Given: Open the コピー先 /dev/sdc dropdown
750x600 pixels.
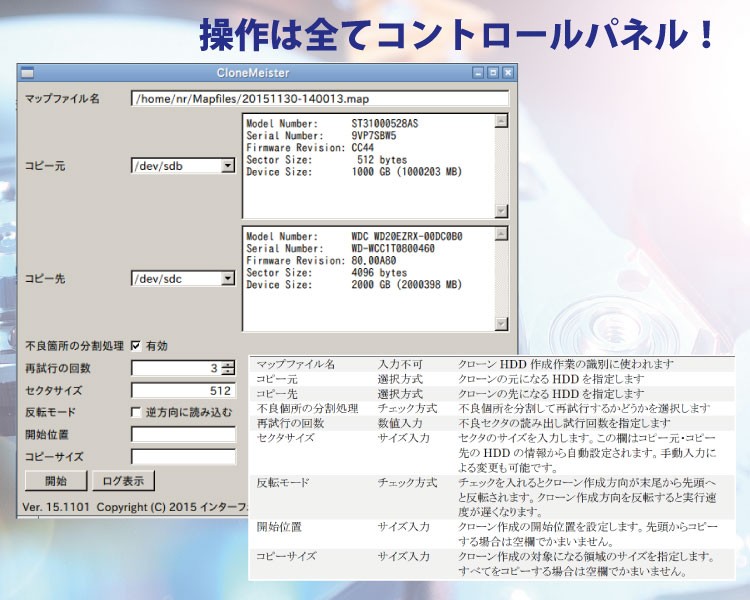Looking at the screenshot, I should pos(228,278).
